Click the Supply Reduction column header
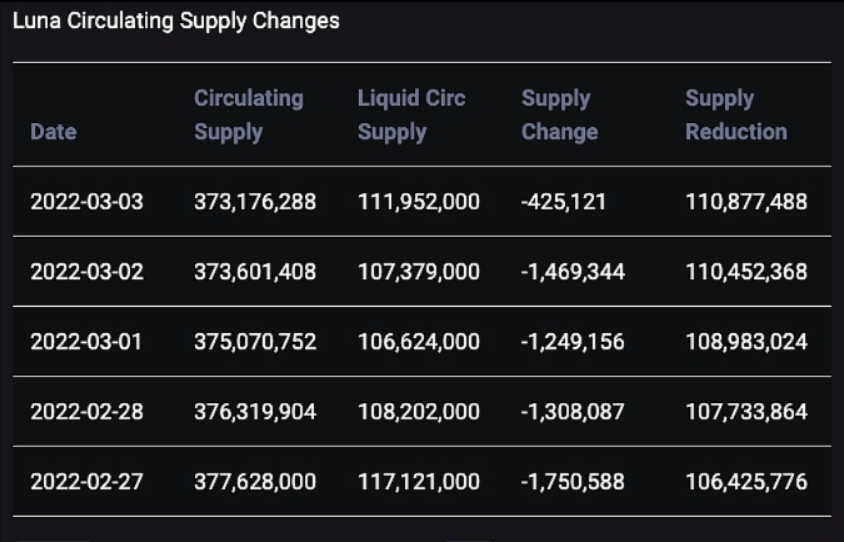The height and width of the screenshot is (542, 844). [x=735, y=115]
